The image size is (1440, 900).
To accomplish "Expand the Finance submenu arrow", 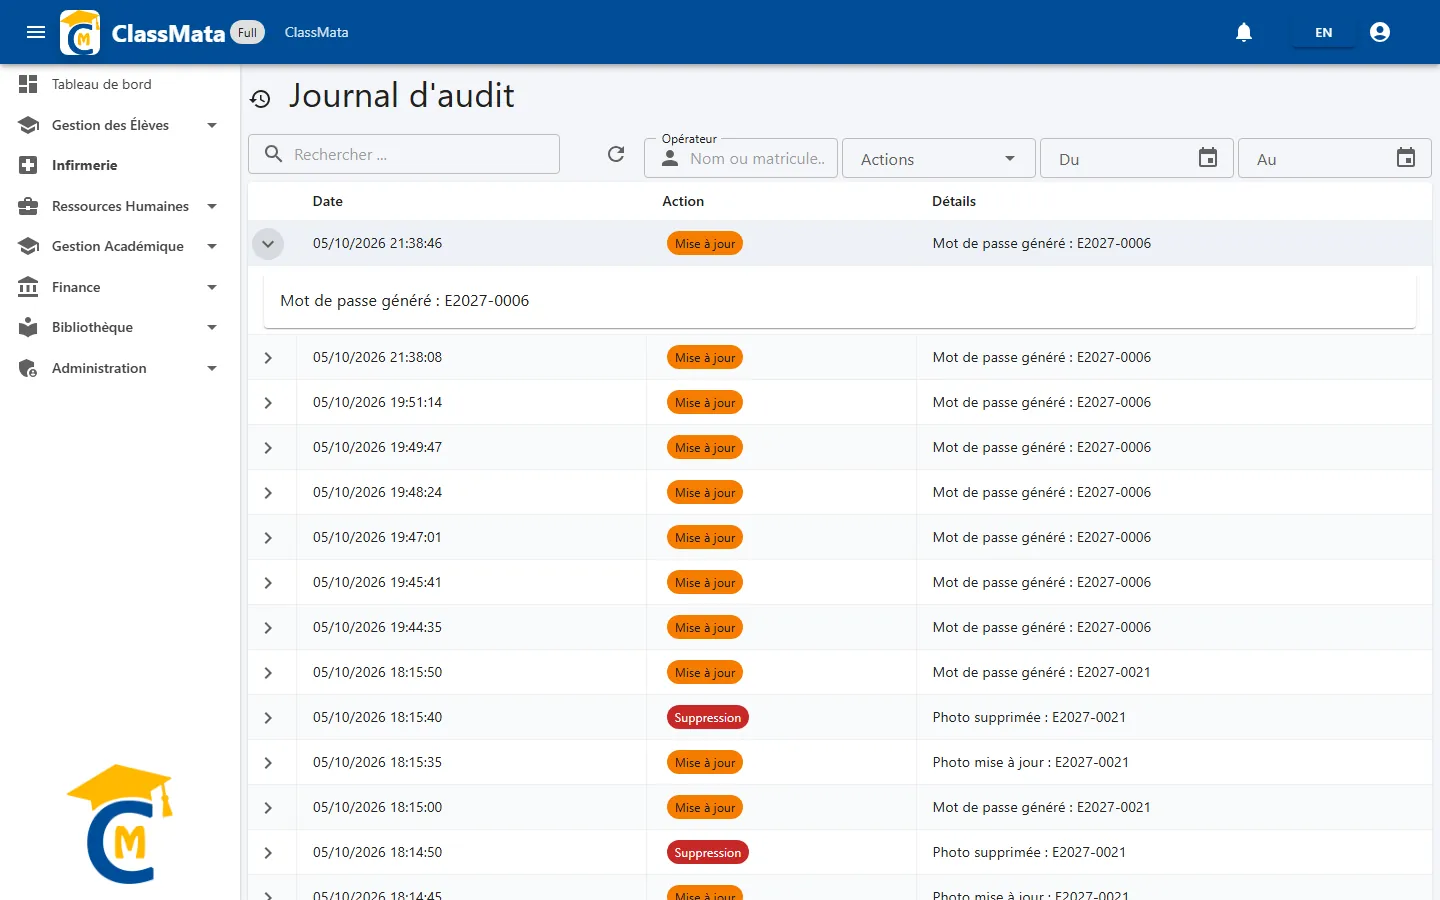I will (212, 287).
